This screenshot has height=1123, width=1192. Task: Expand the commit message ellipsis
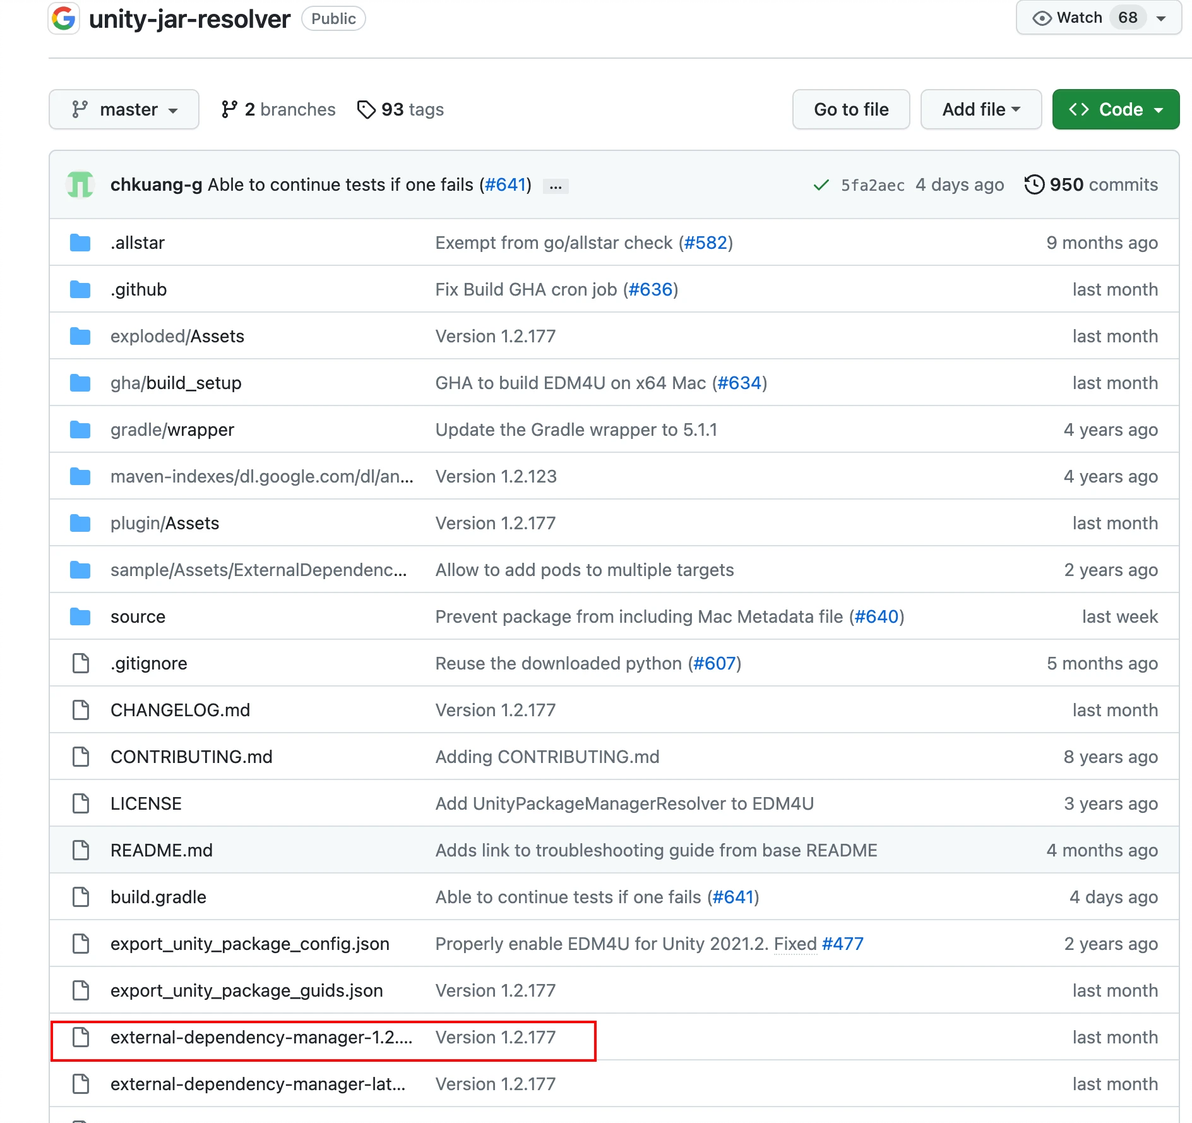(x=556, y=186)
